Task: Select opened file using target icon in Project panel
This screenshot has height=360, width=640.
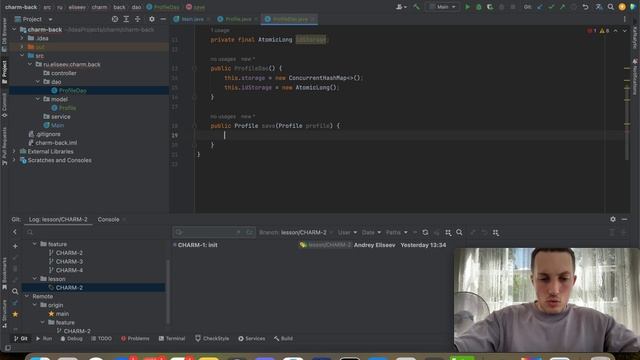Action: click(115, 19)
